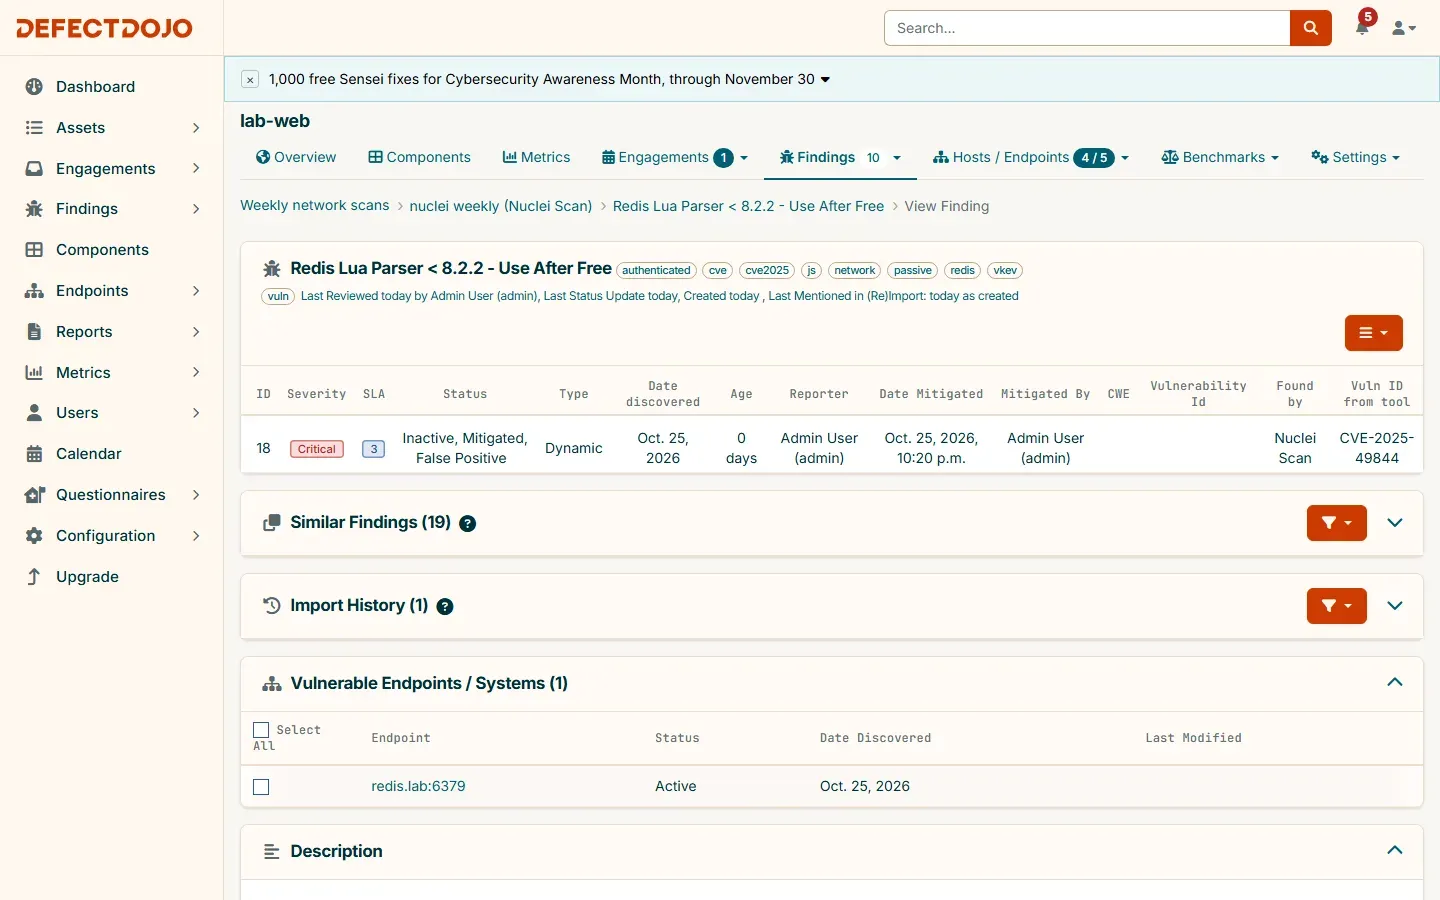This screenshot has width=1440, height=900.
Task: Click the Upgrade arrow icon
Action: pos(34,577)
